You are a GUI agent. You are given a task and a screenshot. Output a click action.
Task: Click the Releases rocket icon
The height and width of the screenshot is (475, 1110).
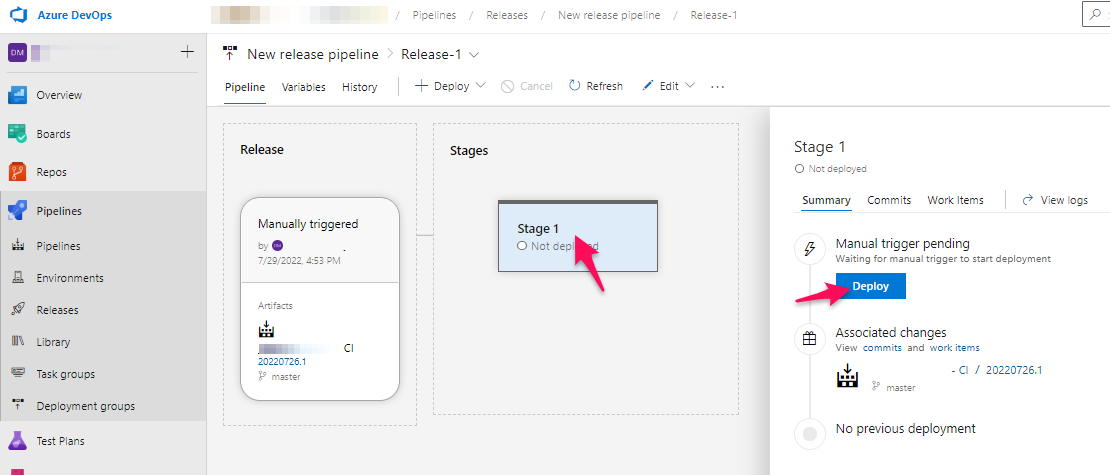18,309
